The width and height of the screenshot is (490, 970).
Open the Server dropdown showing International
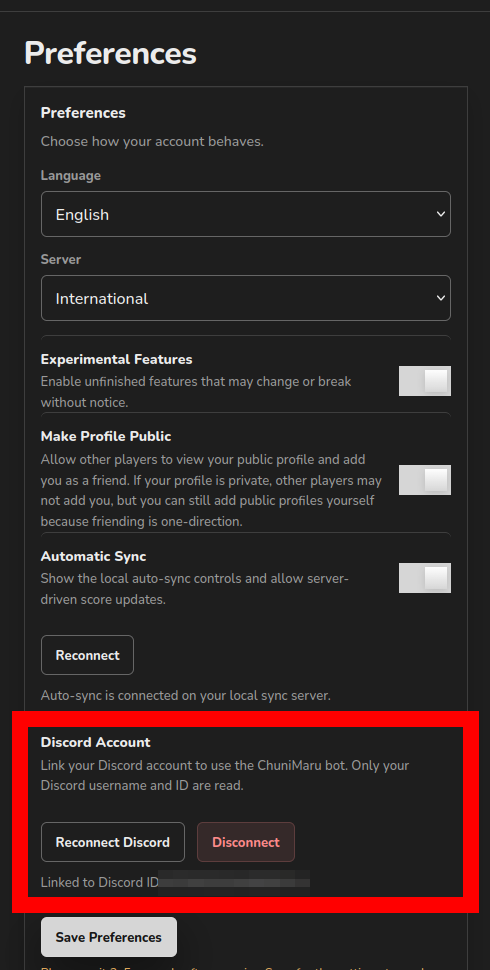tap(246, 298)
